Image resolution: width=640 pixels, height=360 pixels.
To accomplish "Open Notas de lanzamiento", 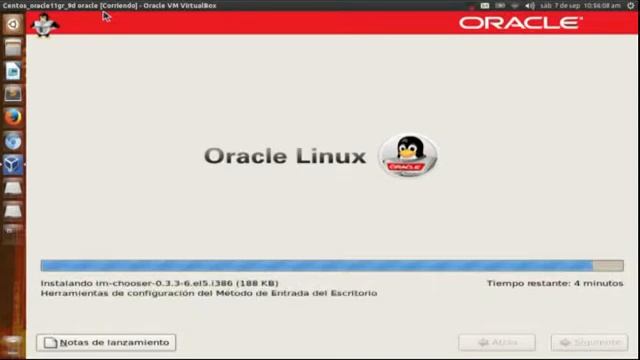I will tap(106, 342).
